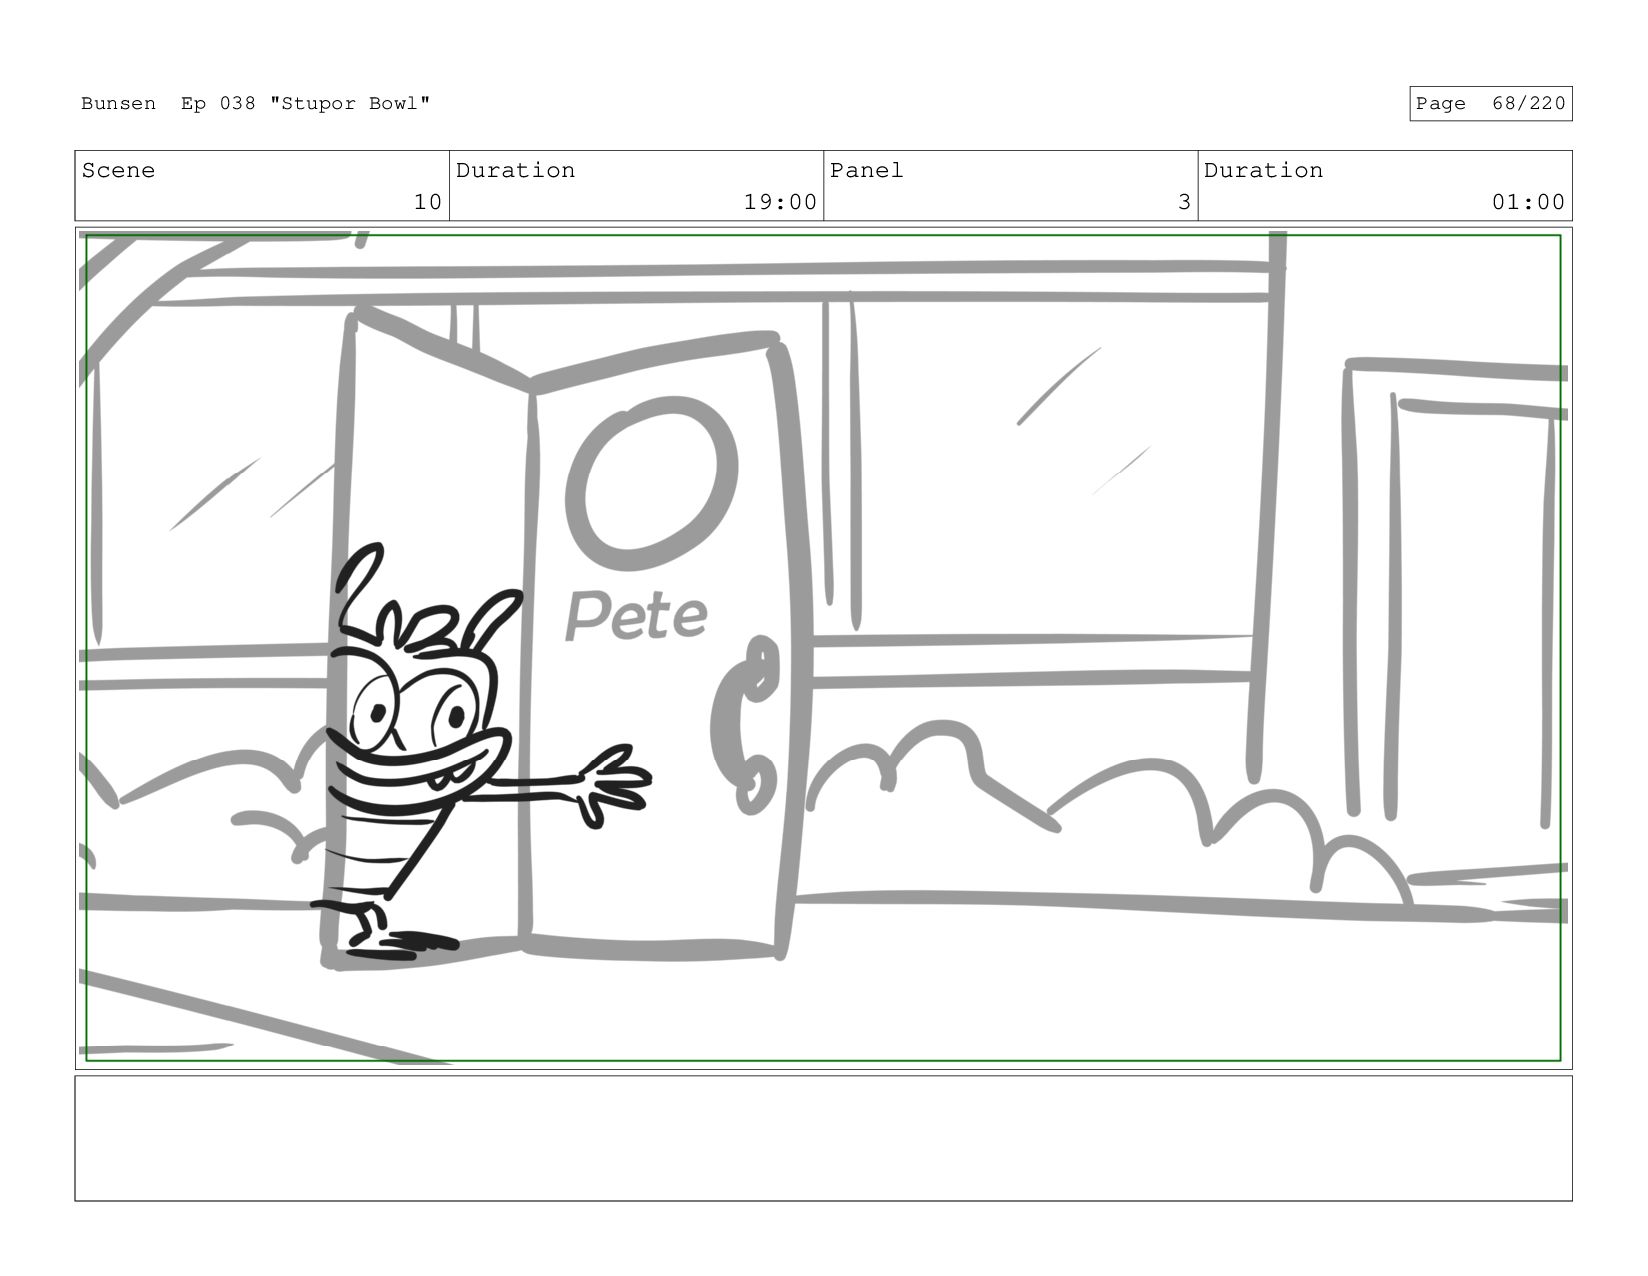Click the 'Panel' header label

click(x=866, y=170)
